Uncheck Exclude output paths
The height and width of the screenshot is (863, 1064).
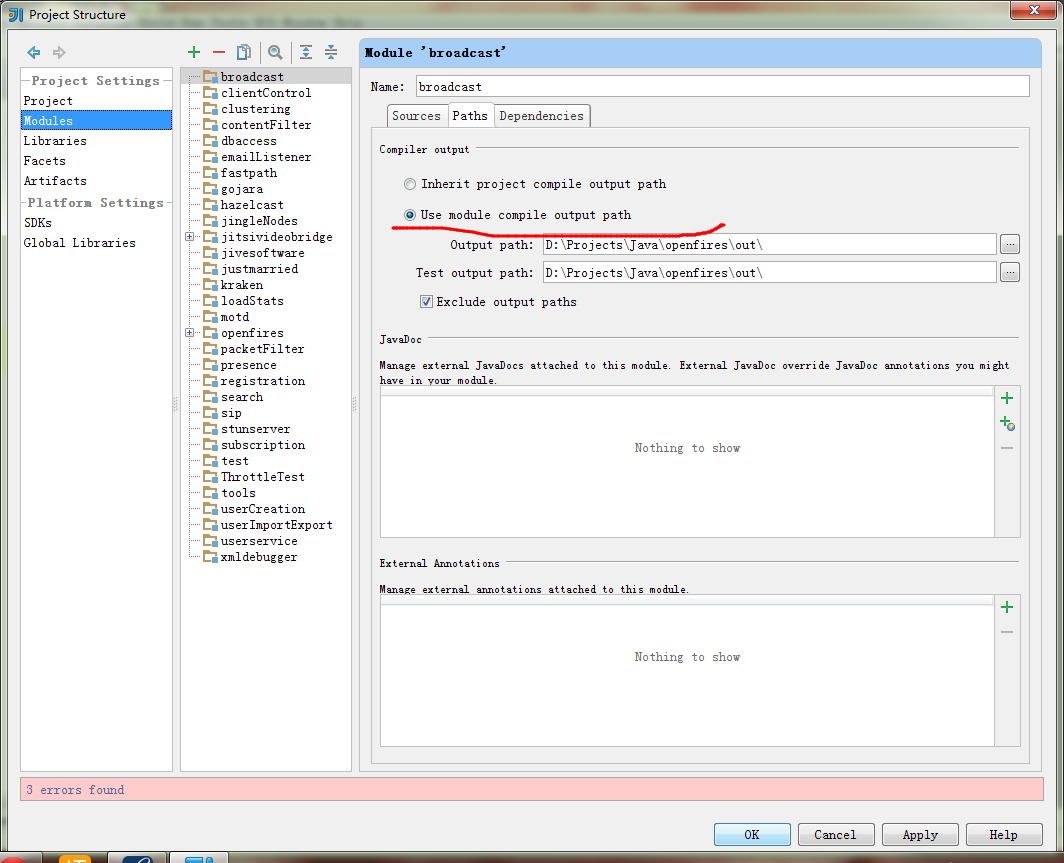coord(426,301)
